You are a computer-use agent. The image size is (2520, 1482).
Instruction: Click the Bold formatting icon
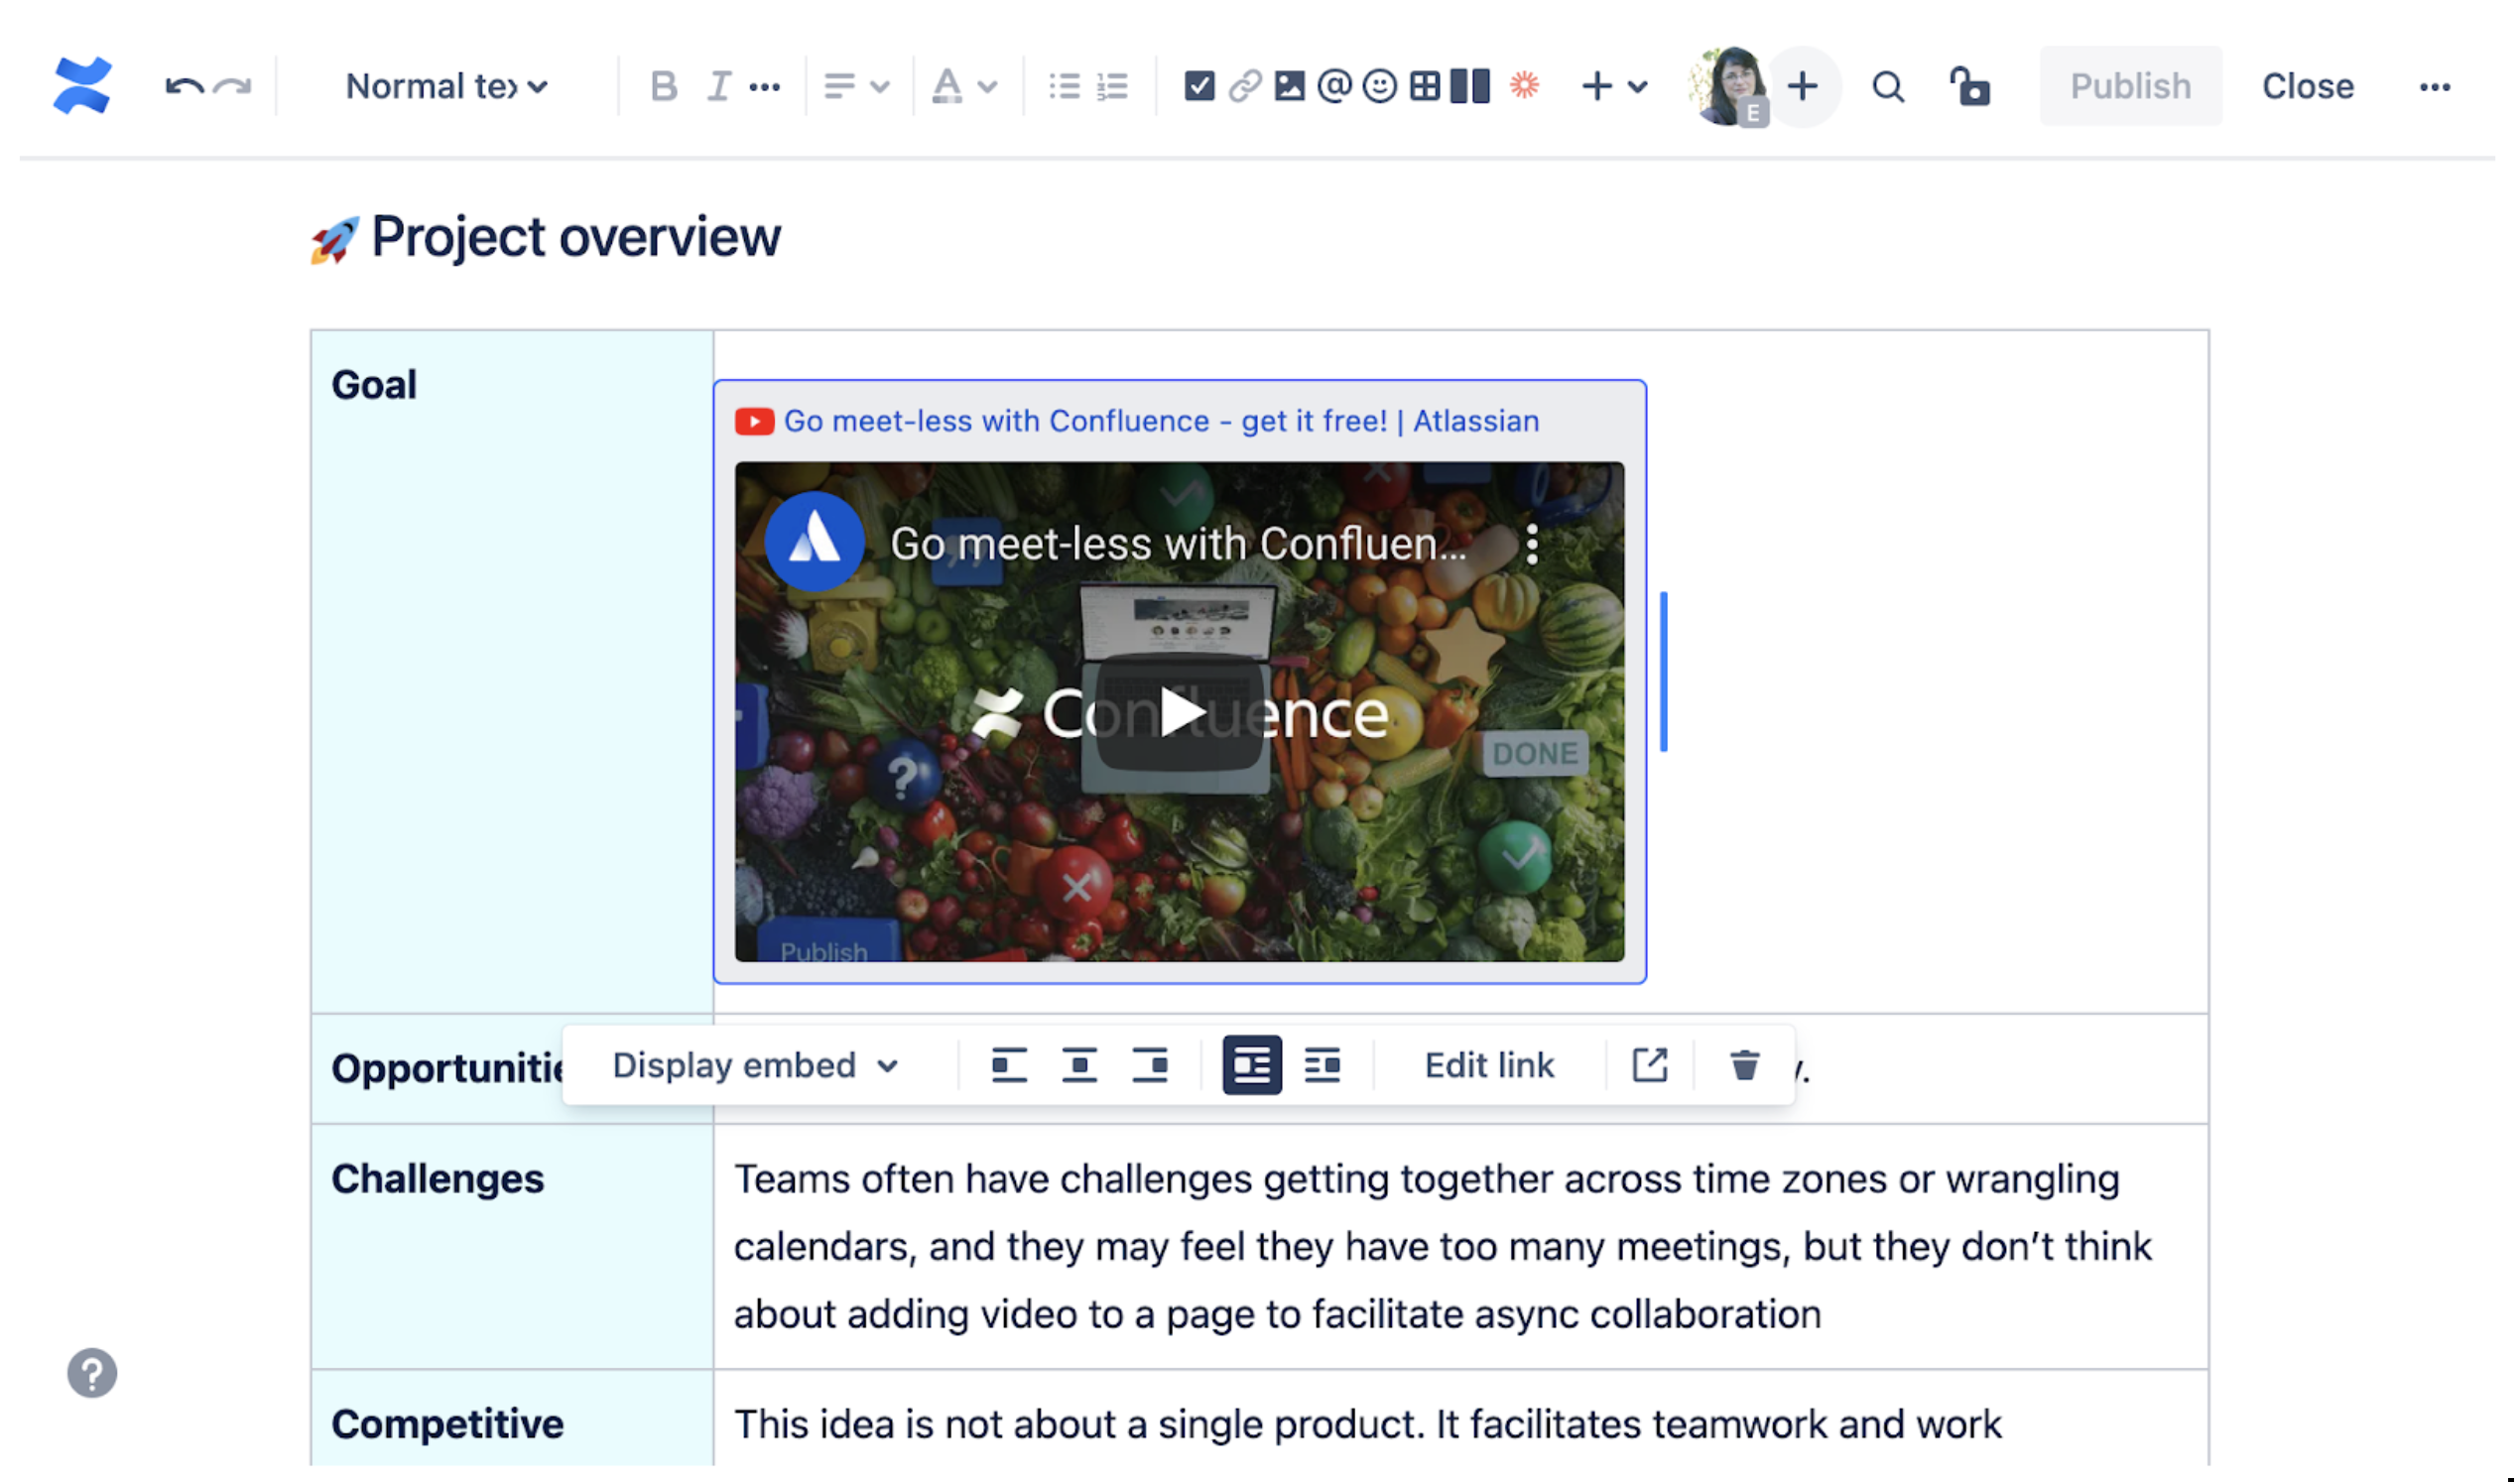(660, 83)
